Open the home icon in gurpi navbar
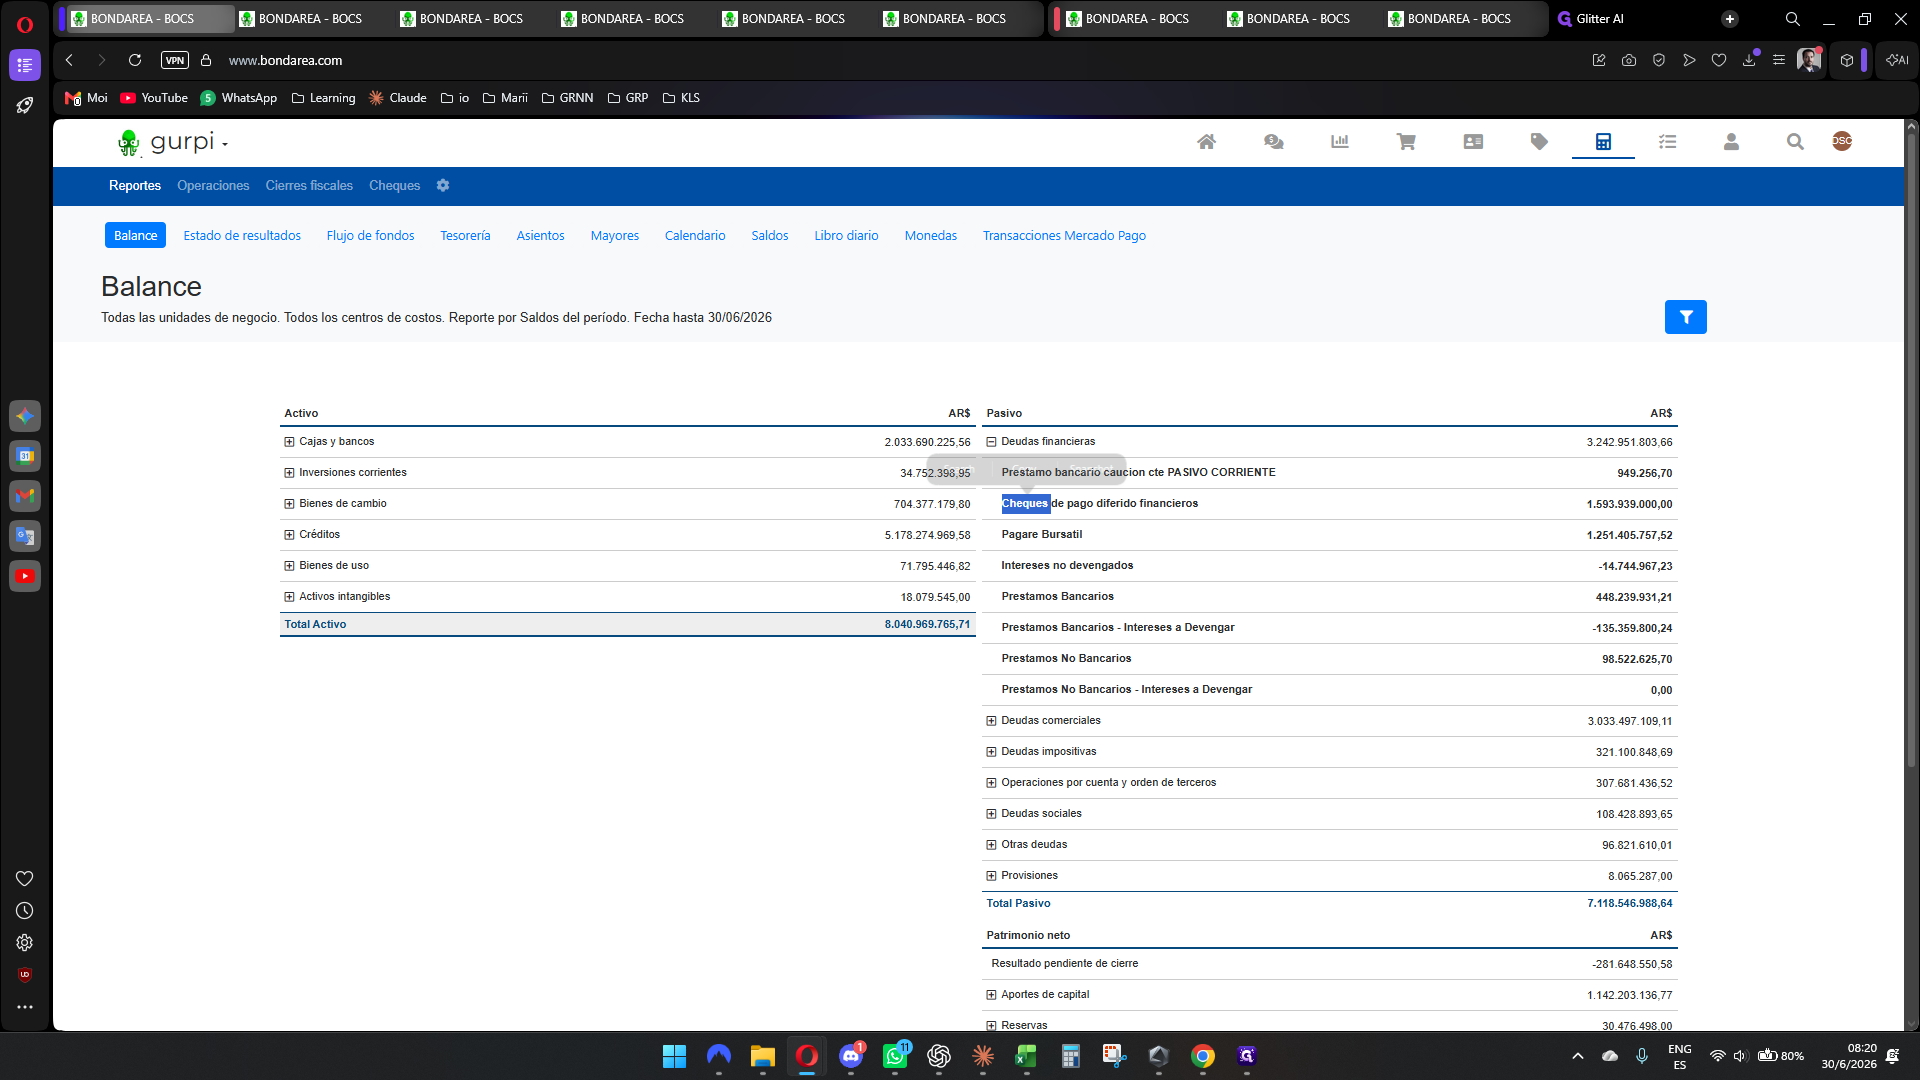This screenshot has width=1920, height=1080. click(1206, 142)
